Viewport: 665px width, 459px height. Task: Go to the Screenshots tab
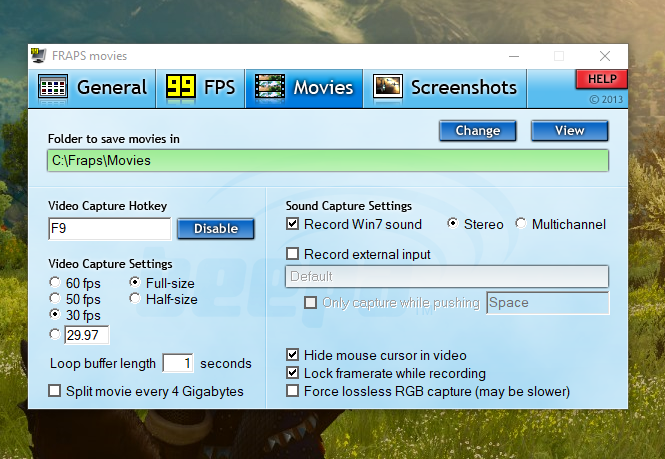coord(445,88)
